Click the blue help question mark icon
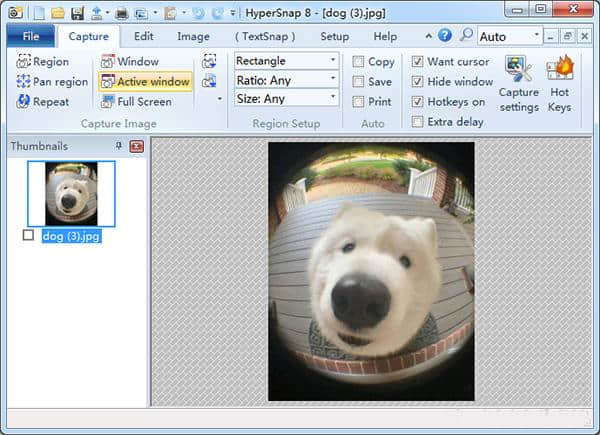Viewport: 600px width, 435px height. tap(444, 36)
